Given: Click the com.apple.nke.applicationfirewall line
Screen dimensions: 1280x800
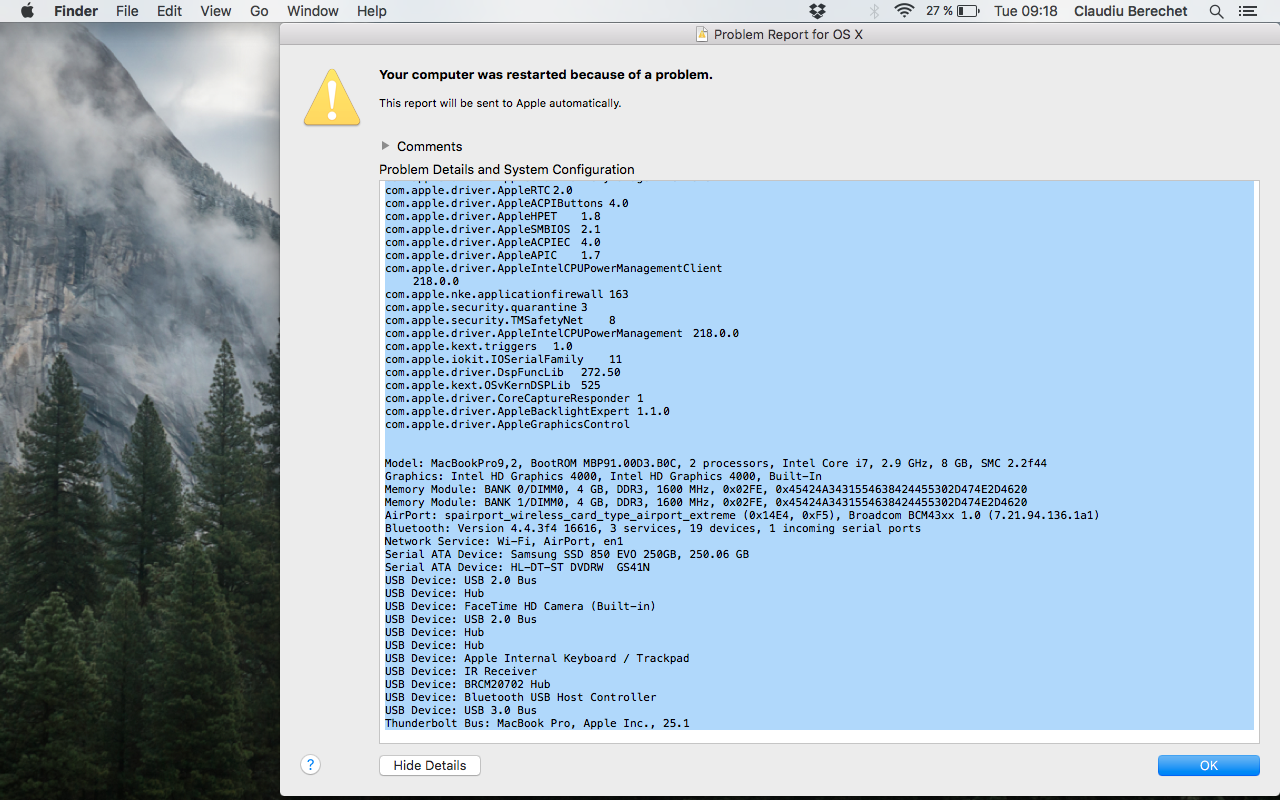Looking at the screenshot, I should [x=507, y=294].
